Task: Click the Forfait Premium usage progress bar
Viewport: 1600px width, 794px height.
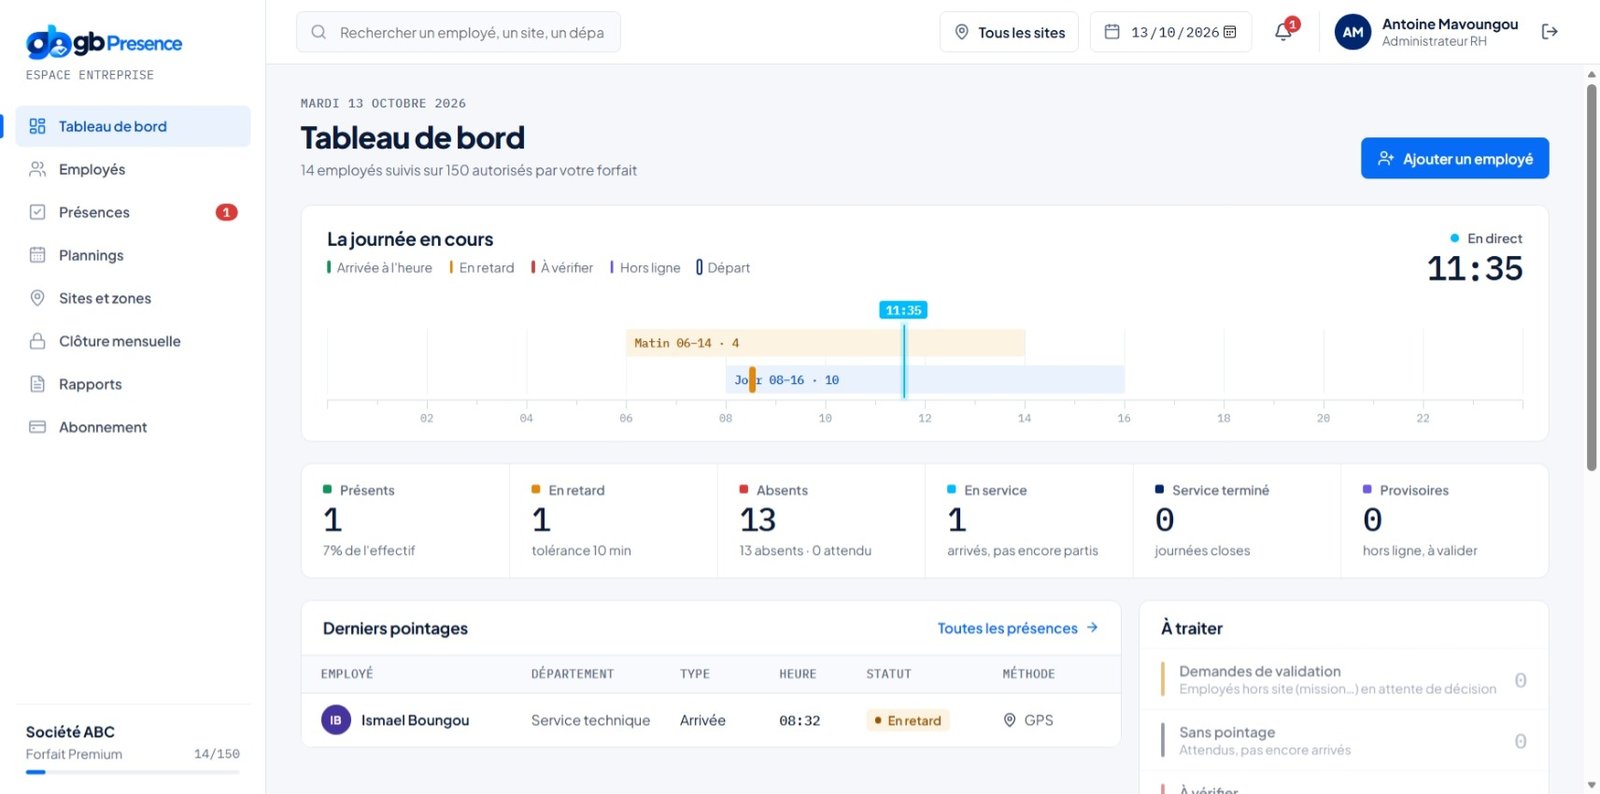Action: [x=133, y=772]
